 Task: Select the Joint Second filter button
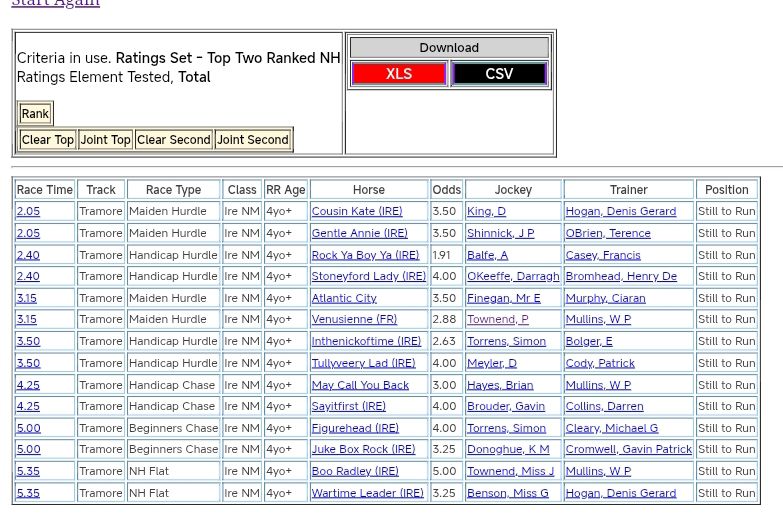pyautogui.click(x=252, y=140)
